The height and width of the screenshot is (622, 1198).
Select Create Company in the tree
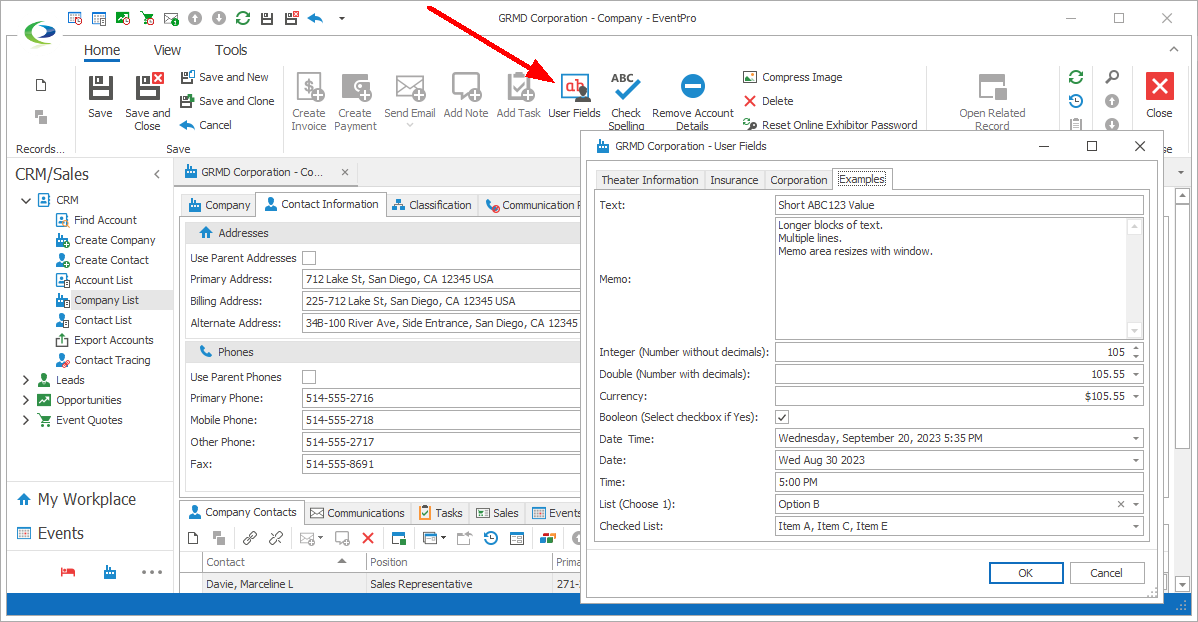[x=105, y=240]
